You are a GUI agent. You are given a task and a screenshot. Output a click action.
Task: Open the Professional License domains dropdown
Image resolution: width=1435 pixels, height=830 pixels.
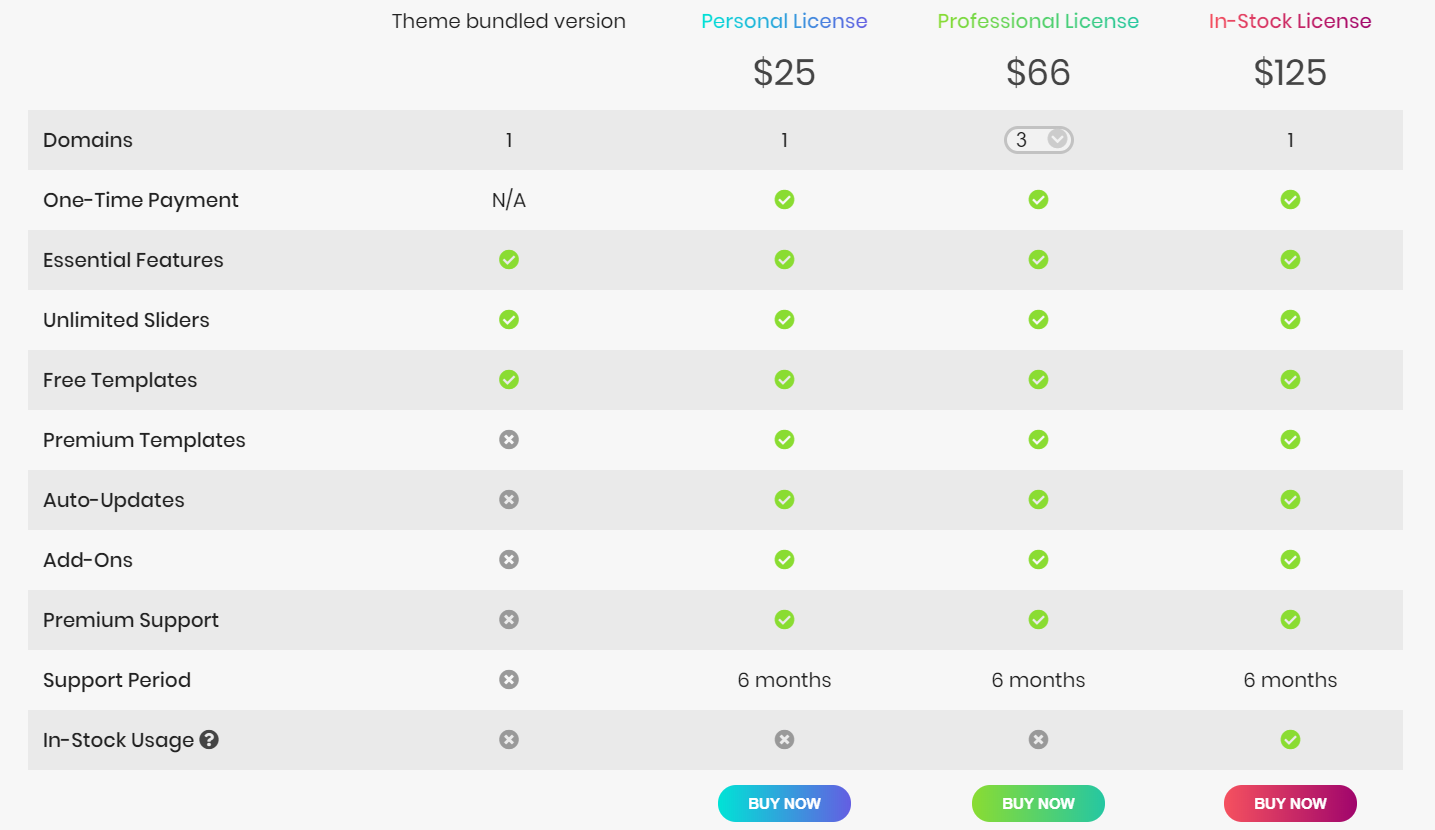point(1039,140)
